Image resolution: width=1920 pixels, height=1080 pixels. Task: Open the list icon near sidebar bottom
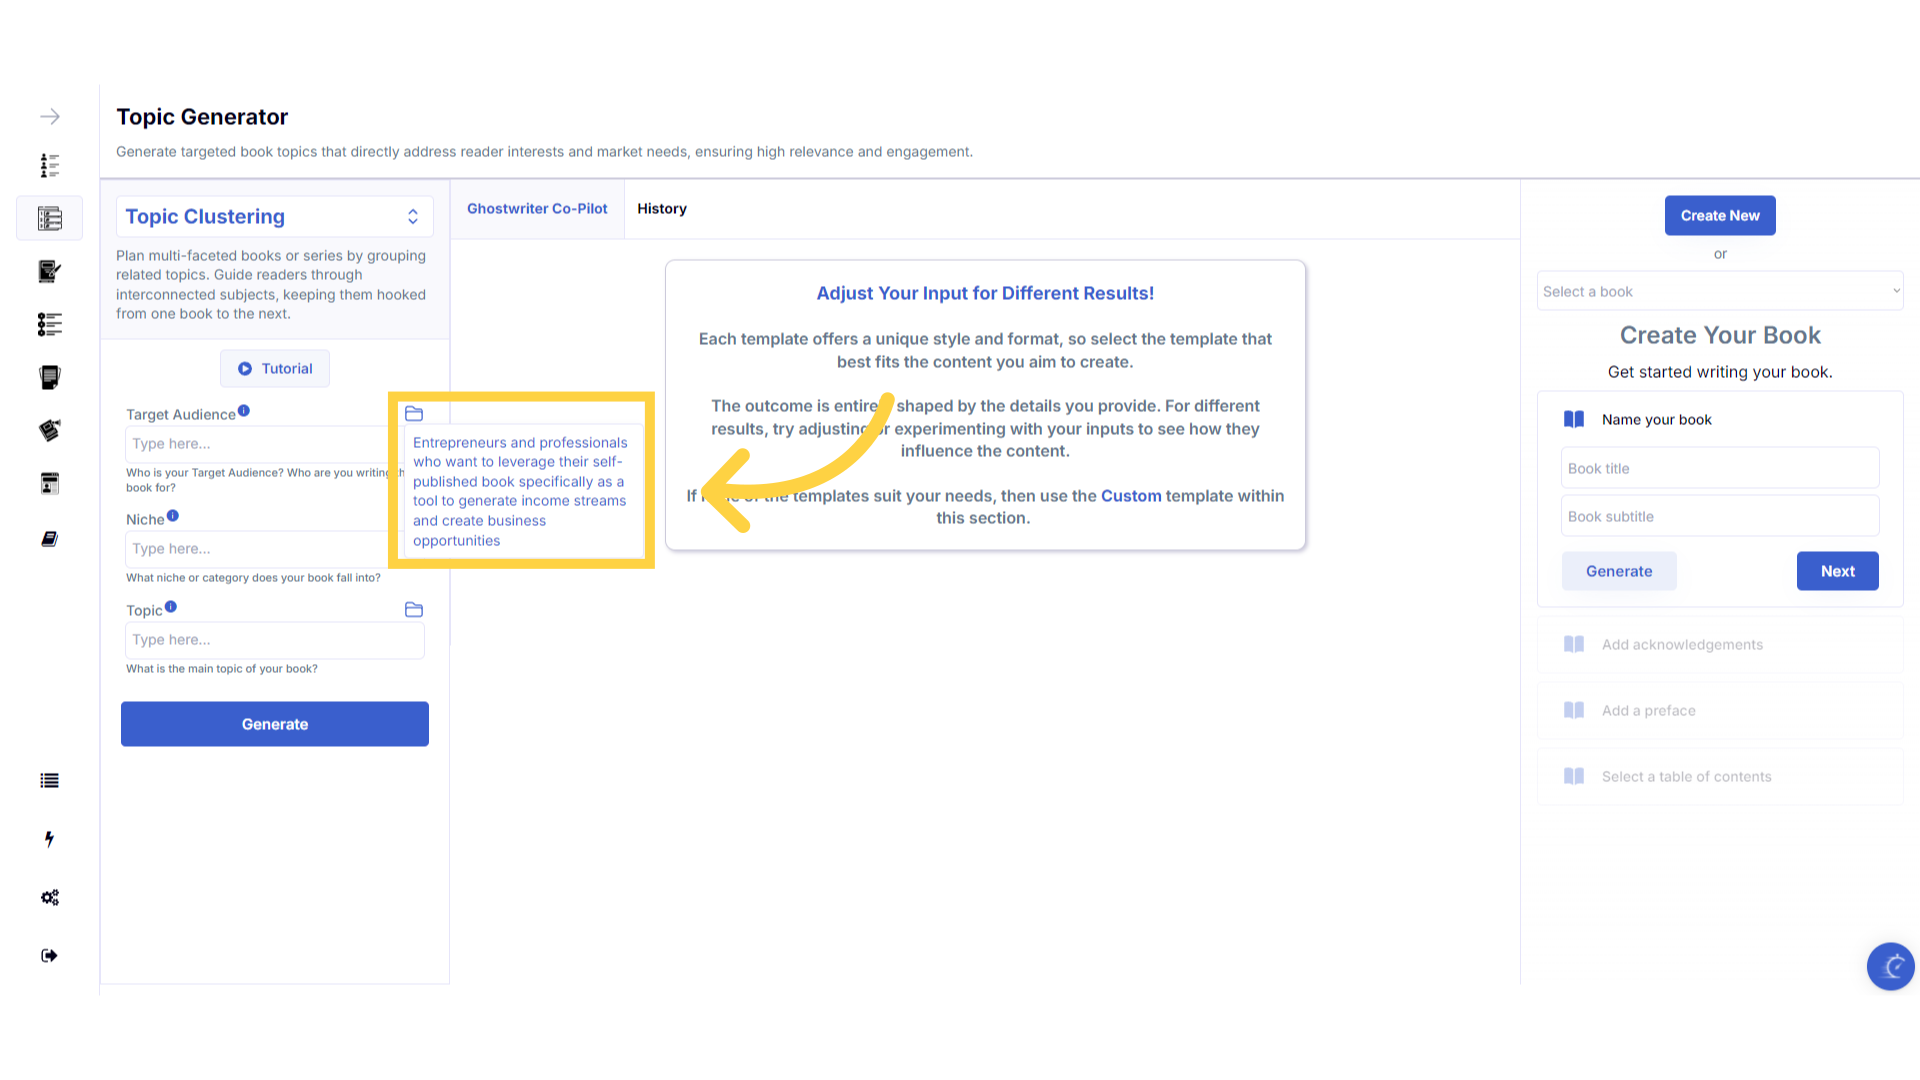50,781
